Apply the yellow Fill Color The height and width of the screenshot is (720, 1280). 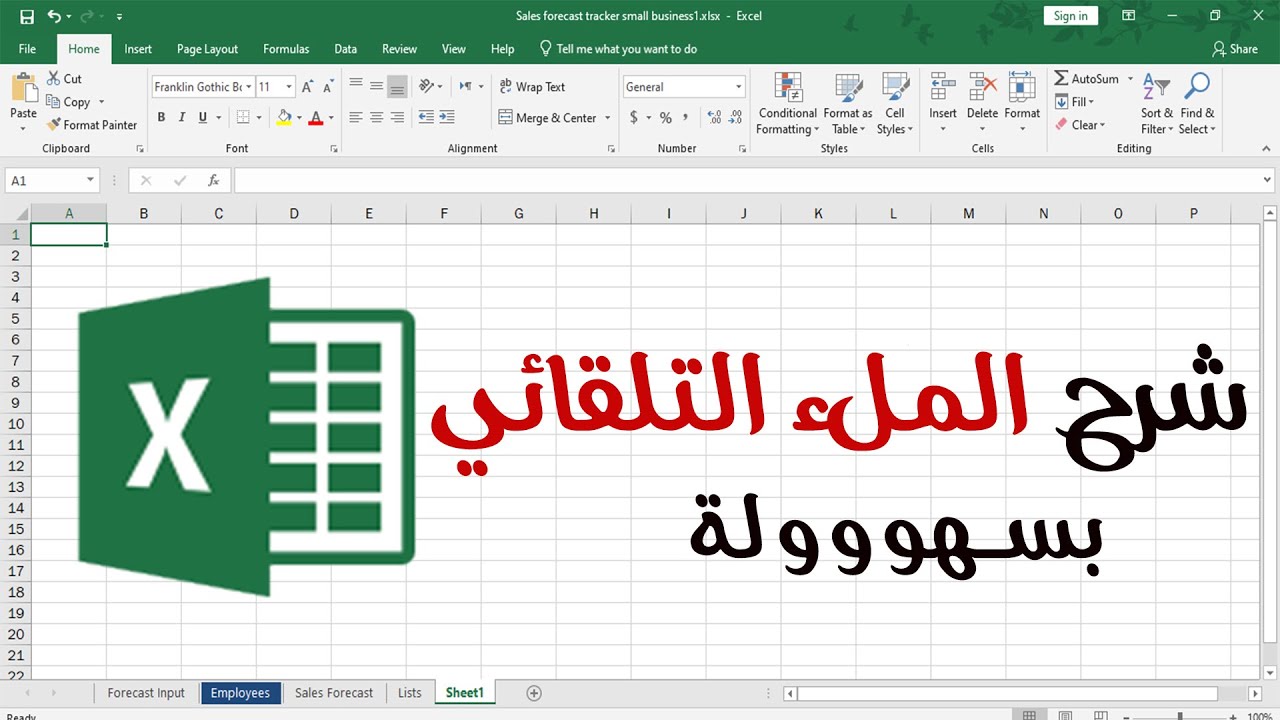click(284, 117)
